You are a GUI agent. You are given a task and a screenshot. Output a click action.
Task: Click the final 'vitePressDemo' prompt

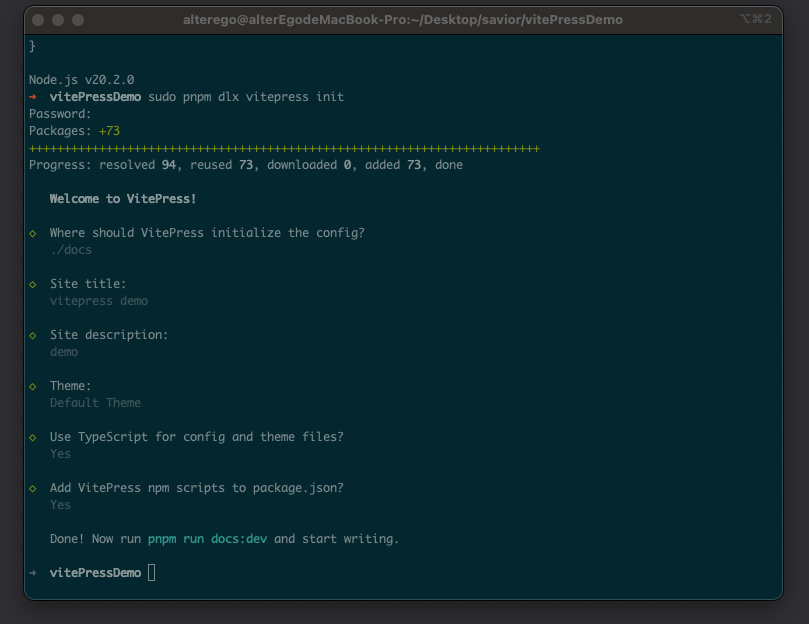pyautogui.click(x=95, y=573)
